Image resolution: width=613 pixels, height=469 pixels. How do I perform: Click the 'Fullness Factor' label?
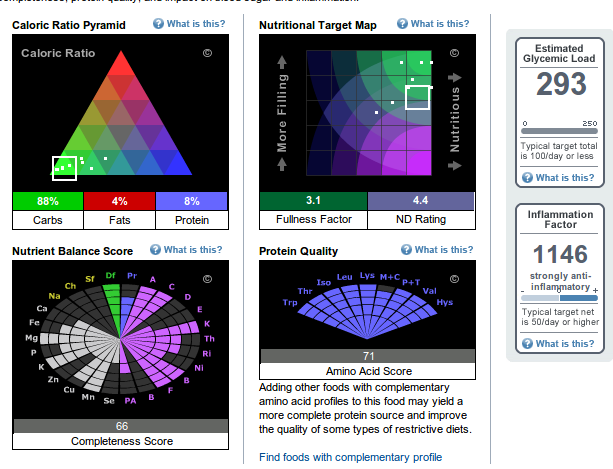[314, 219]
